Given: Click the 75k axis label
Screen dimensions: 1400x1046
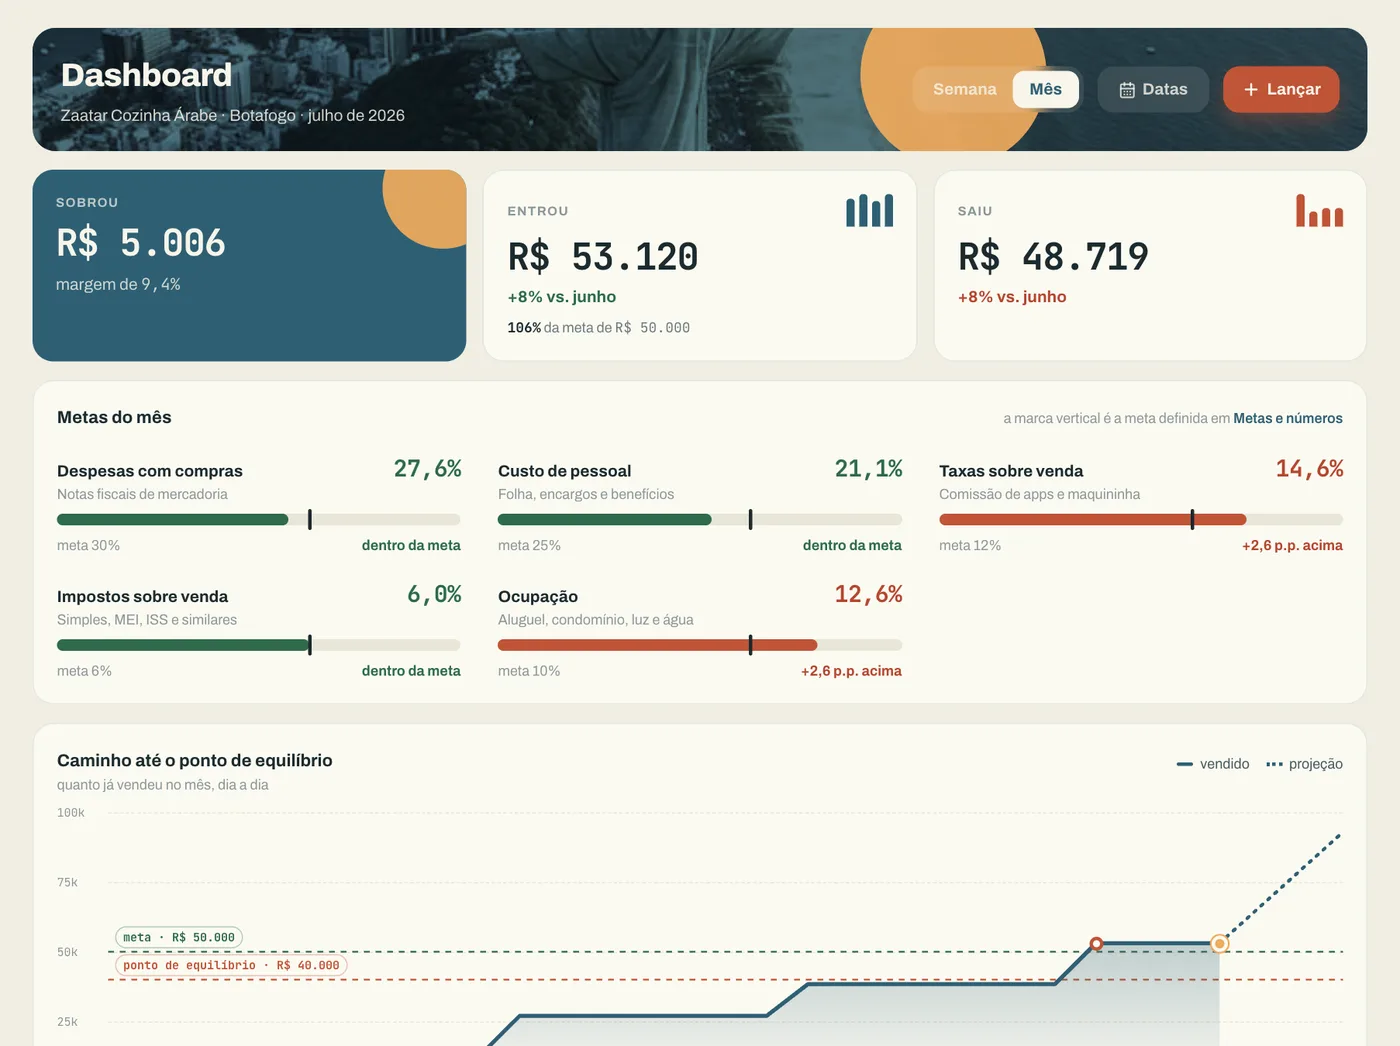Looking at the screenshot, I should pyautogui.click(x=67, y=883).
